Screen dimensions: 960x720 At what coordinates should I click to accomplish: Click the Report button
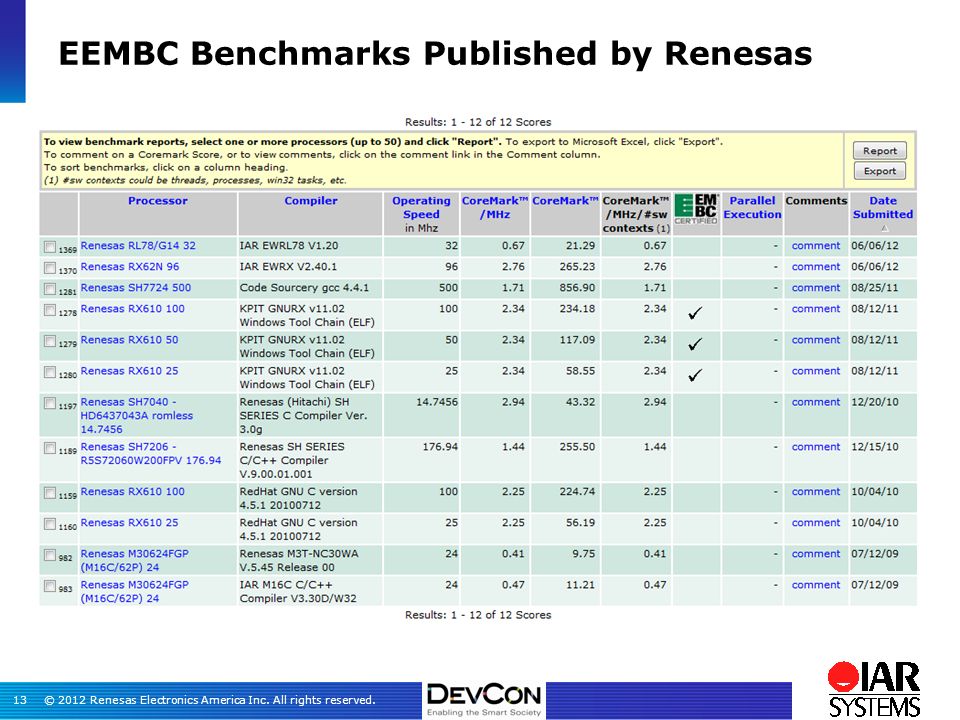pyautogui.click(x=880, y=151)
